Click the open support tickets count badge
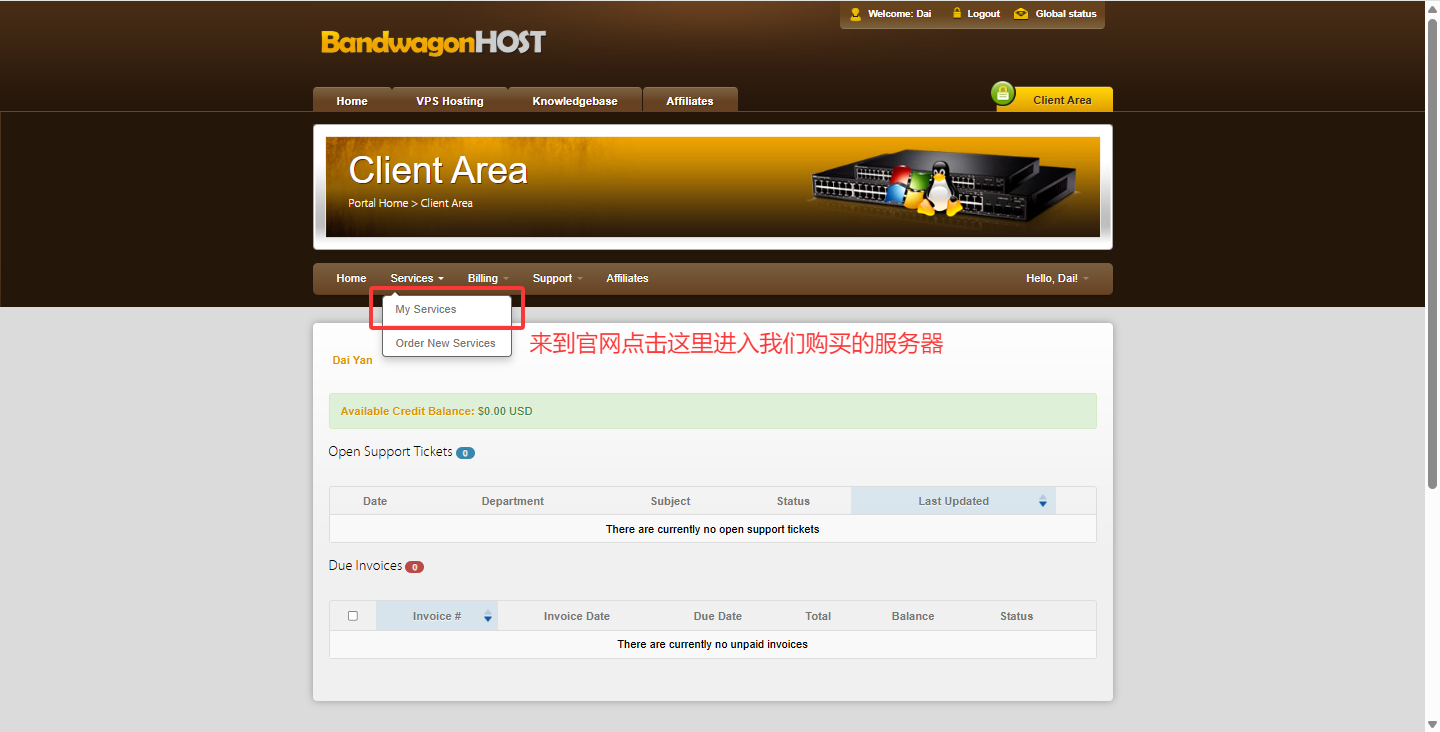The image size is (1440, 732). click(x=465, y=453)
